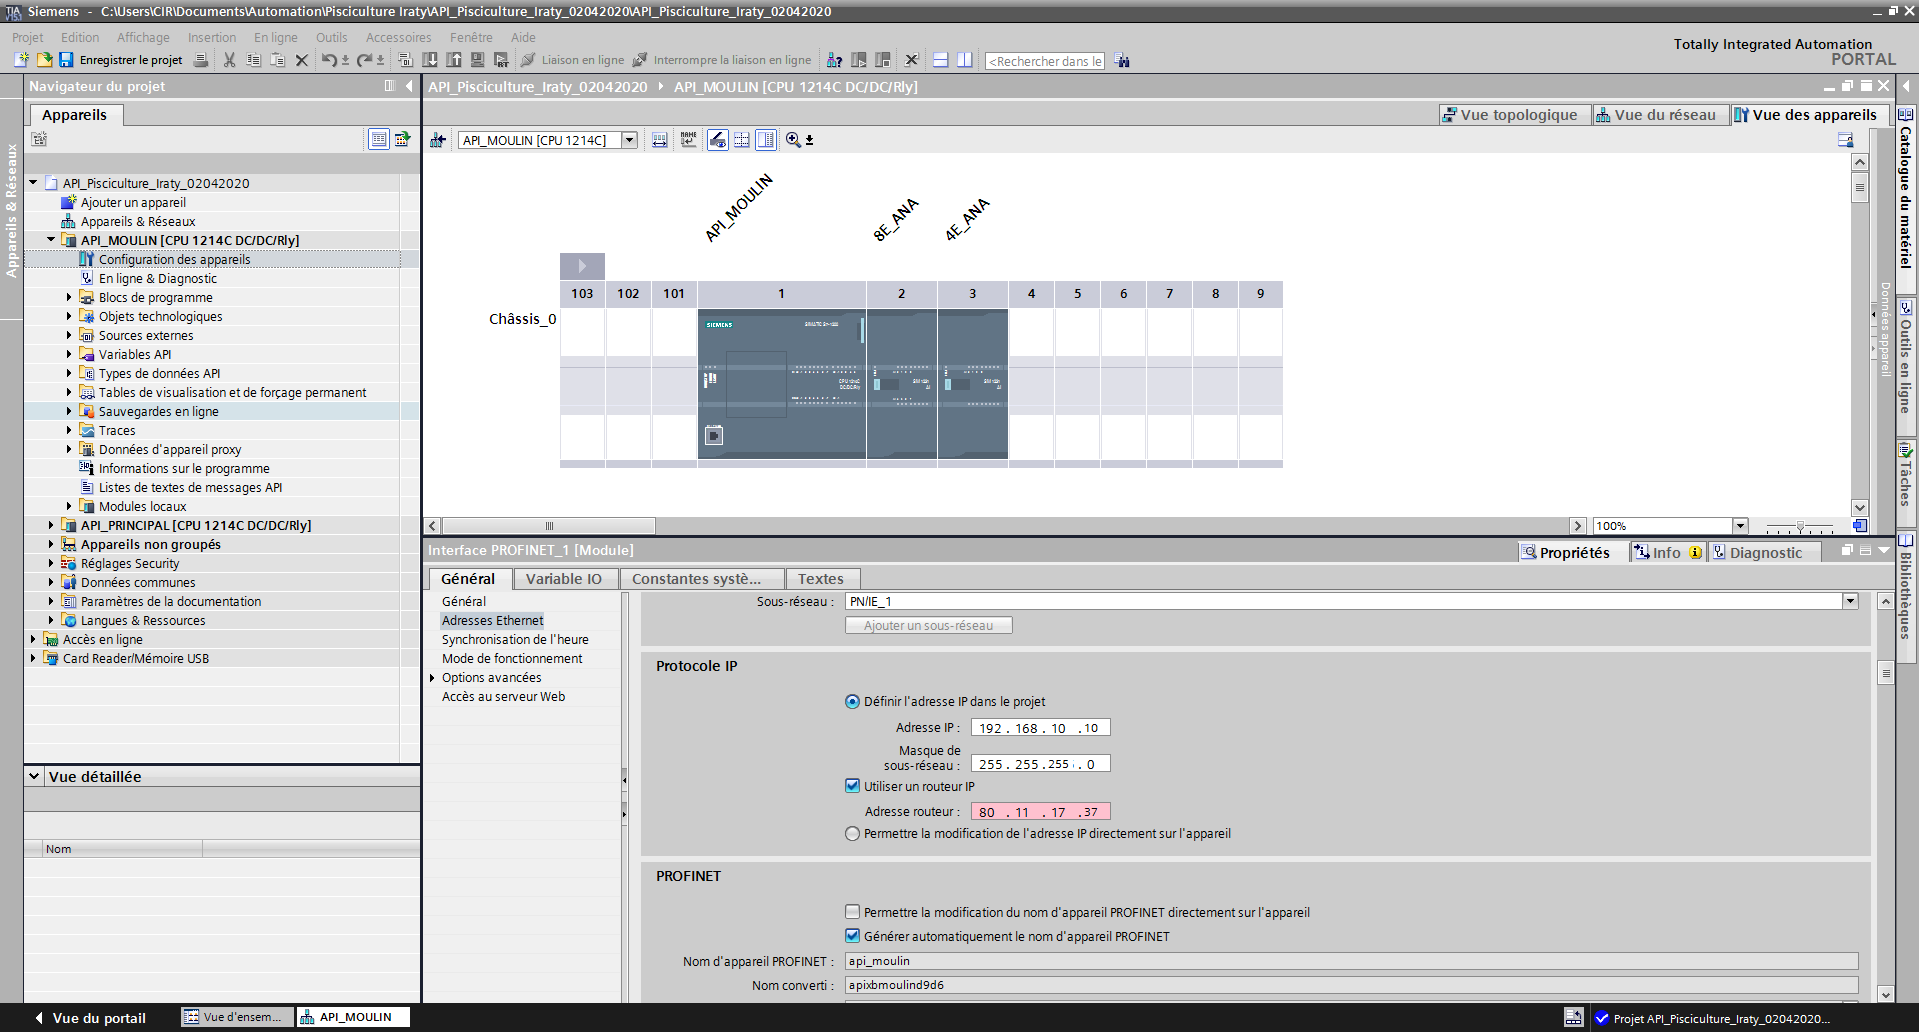The height and width of the screenshot is (1032, 1919).
Task: Click the print icon in the toolbar
Action: coord(201,60)
